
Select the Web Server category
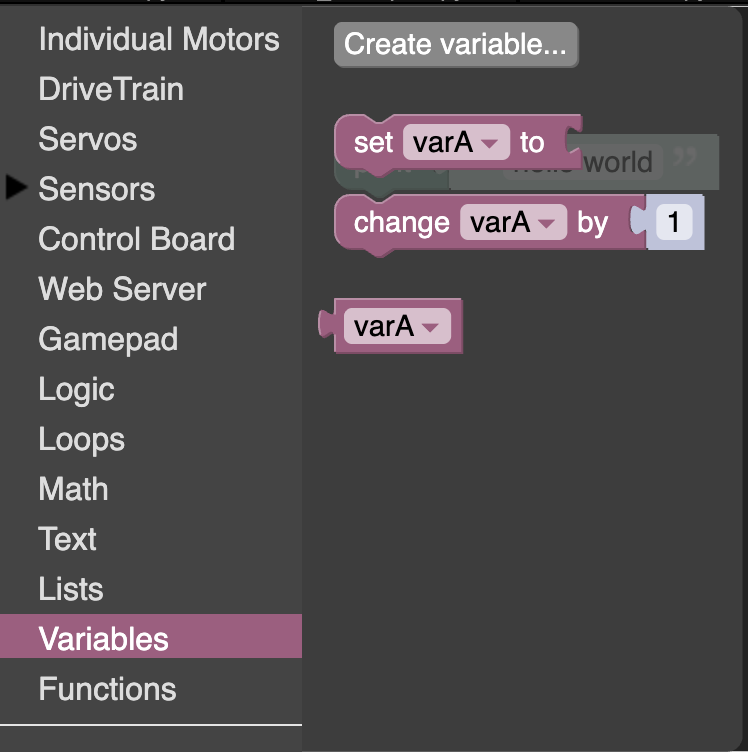[x=122, y=289]
